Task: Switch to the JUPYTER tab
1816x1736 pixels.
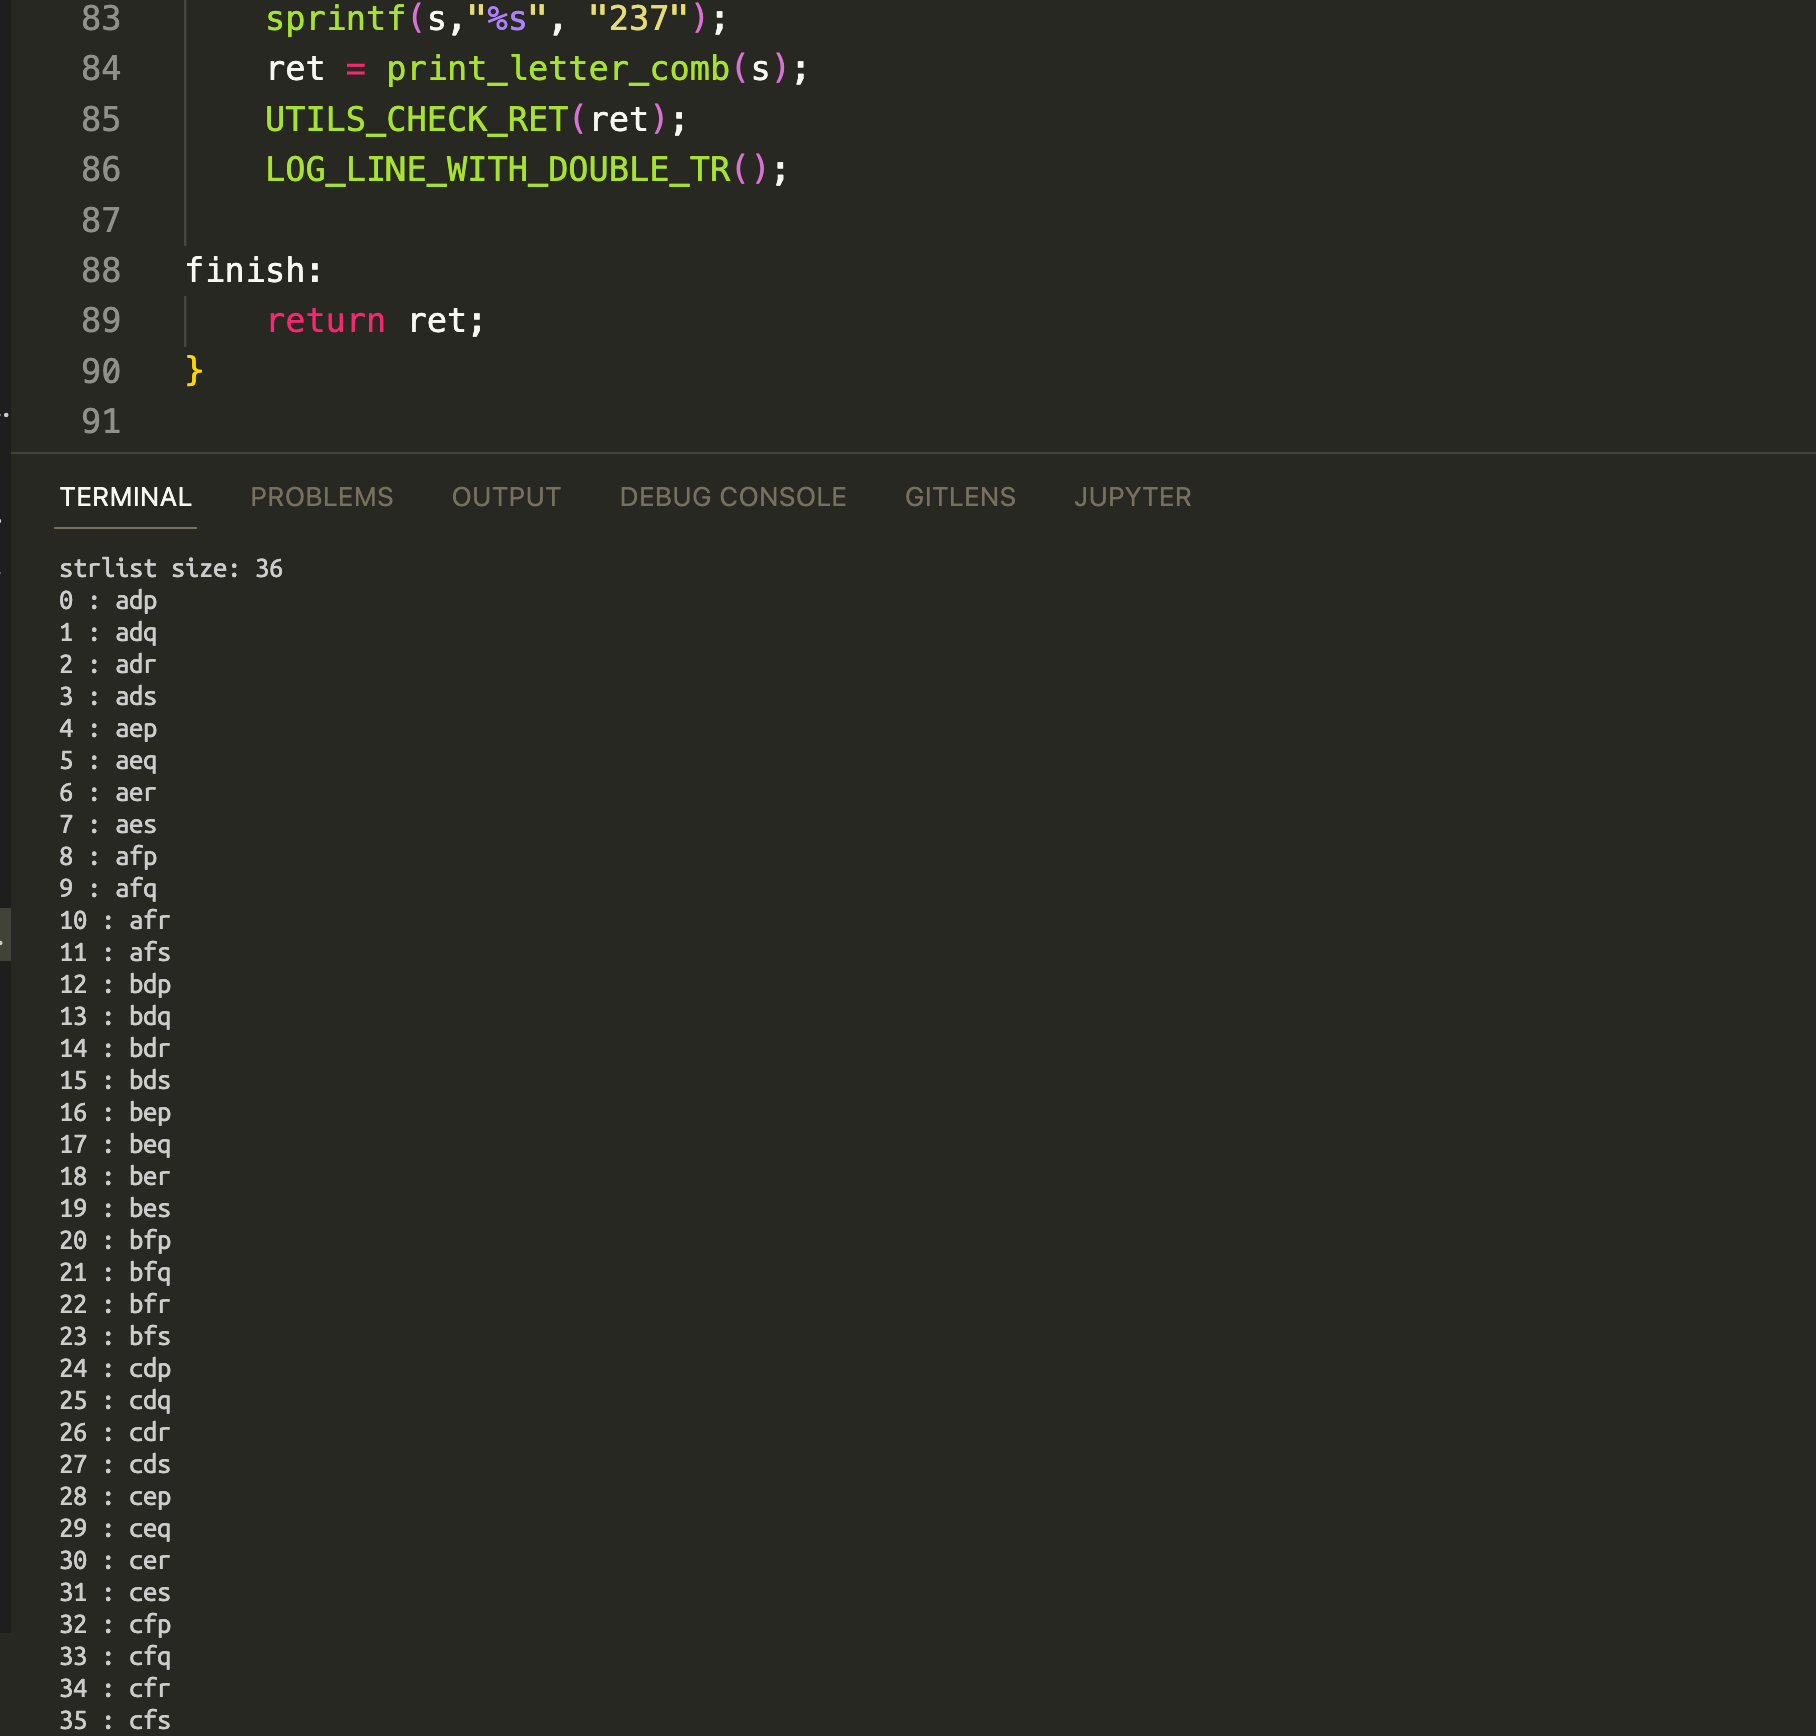Action: [1132, 497]
